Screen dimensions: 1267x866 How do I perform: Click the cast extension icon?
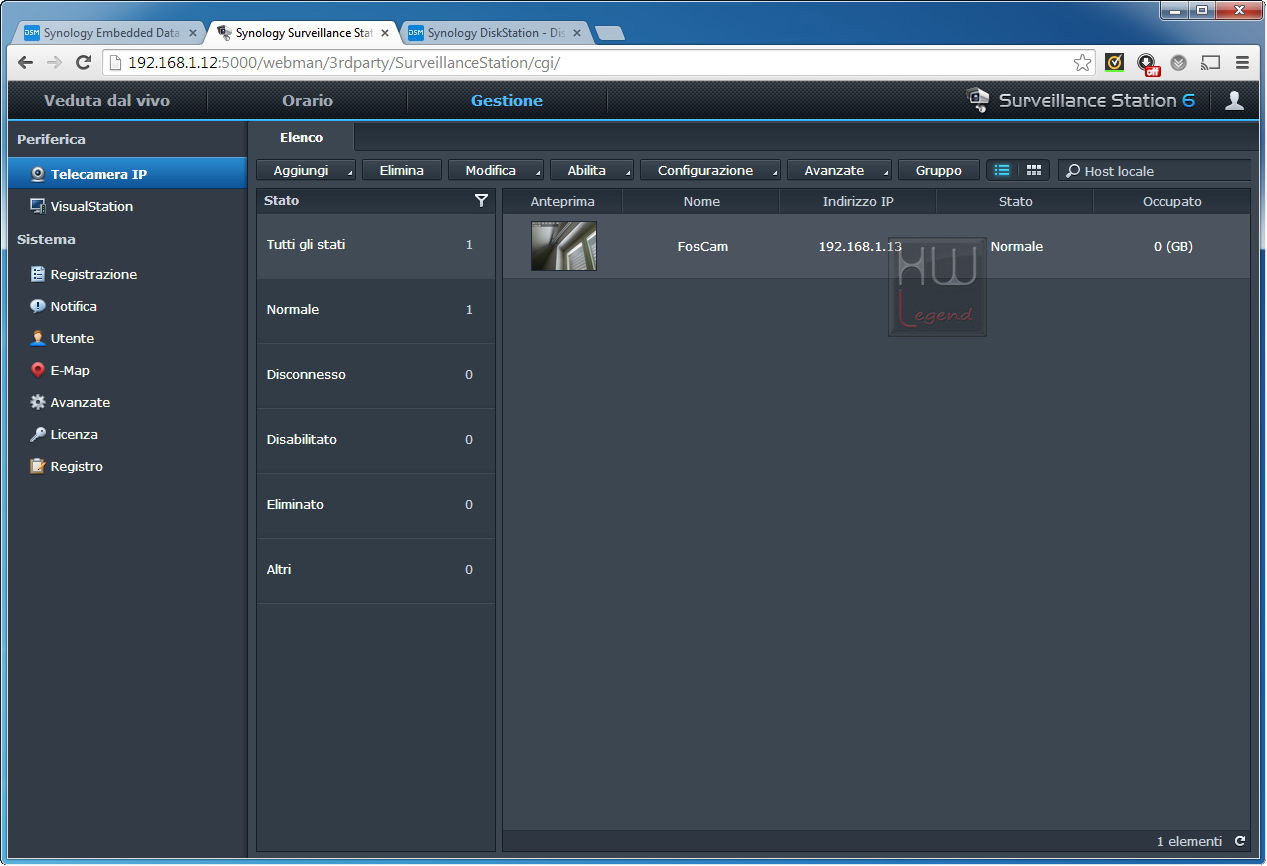click(x=1210, y=62)
